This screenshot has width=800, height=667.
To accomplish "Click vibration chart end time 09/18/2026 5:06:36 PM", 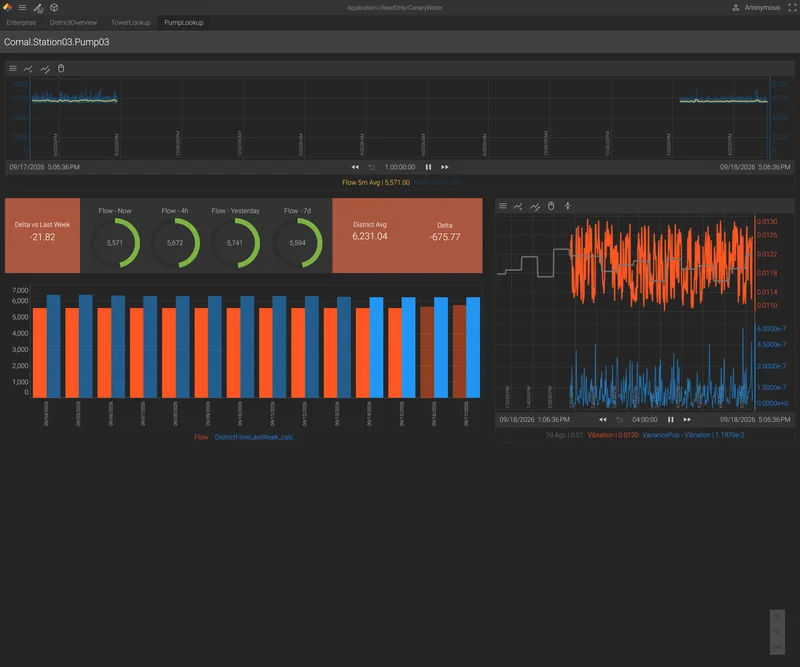I will [x=755, y=419].
